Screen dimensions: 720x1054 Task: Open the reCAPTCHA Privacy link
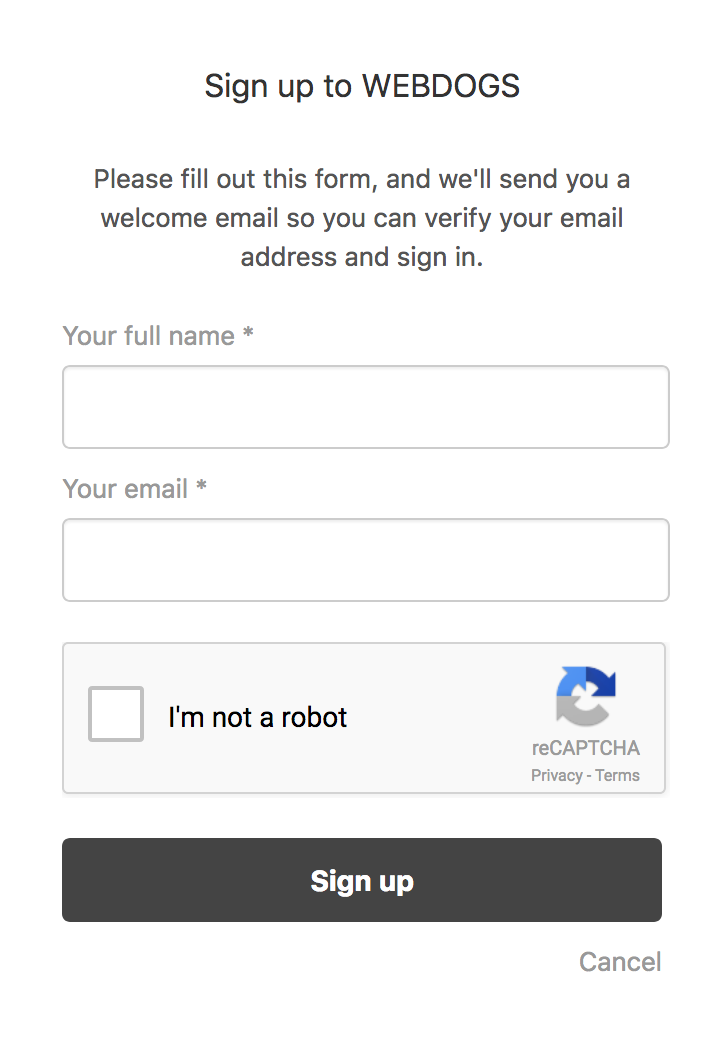[x=557, y=775]
